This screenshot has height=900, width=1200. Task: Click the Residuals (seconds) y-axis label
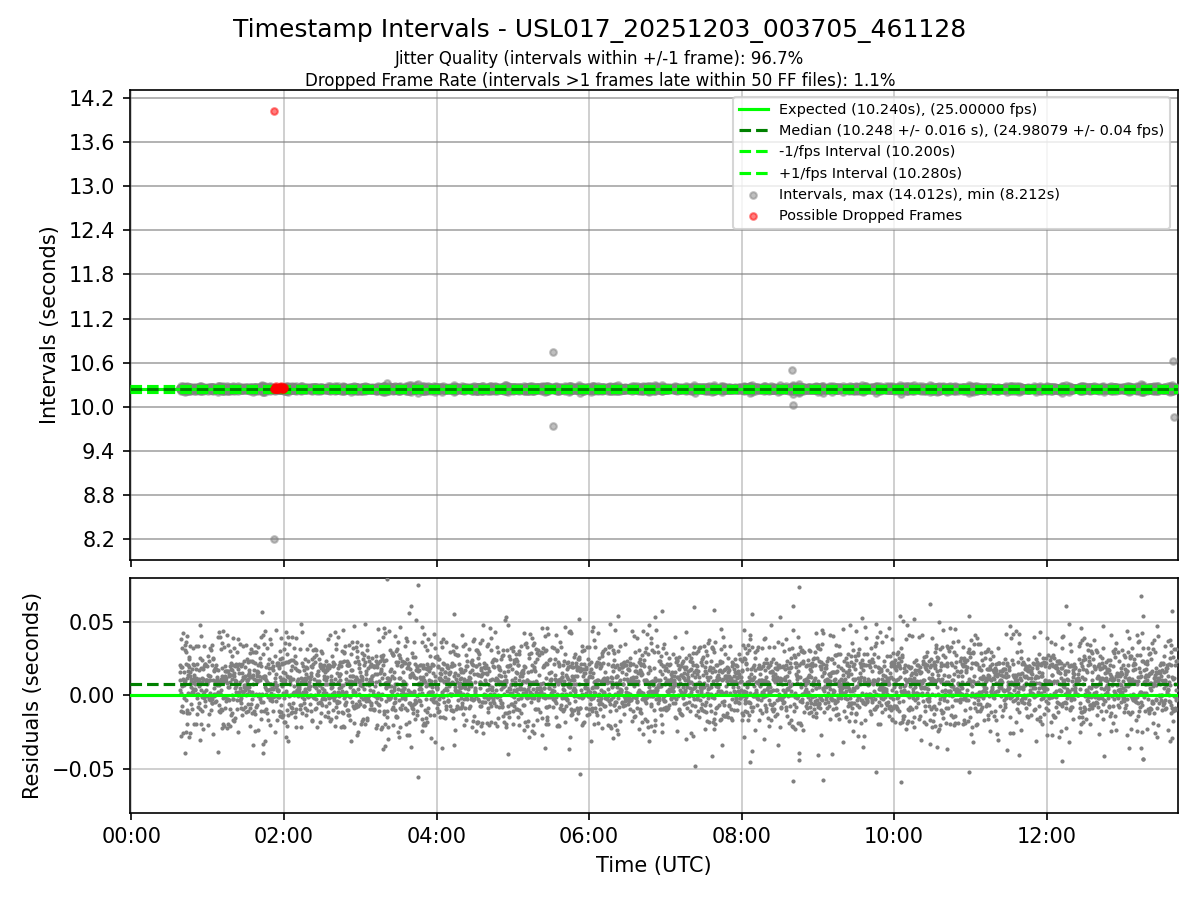tap(31, 696)
